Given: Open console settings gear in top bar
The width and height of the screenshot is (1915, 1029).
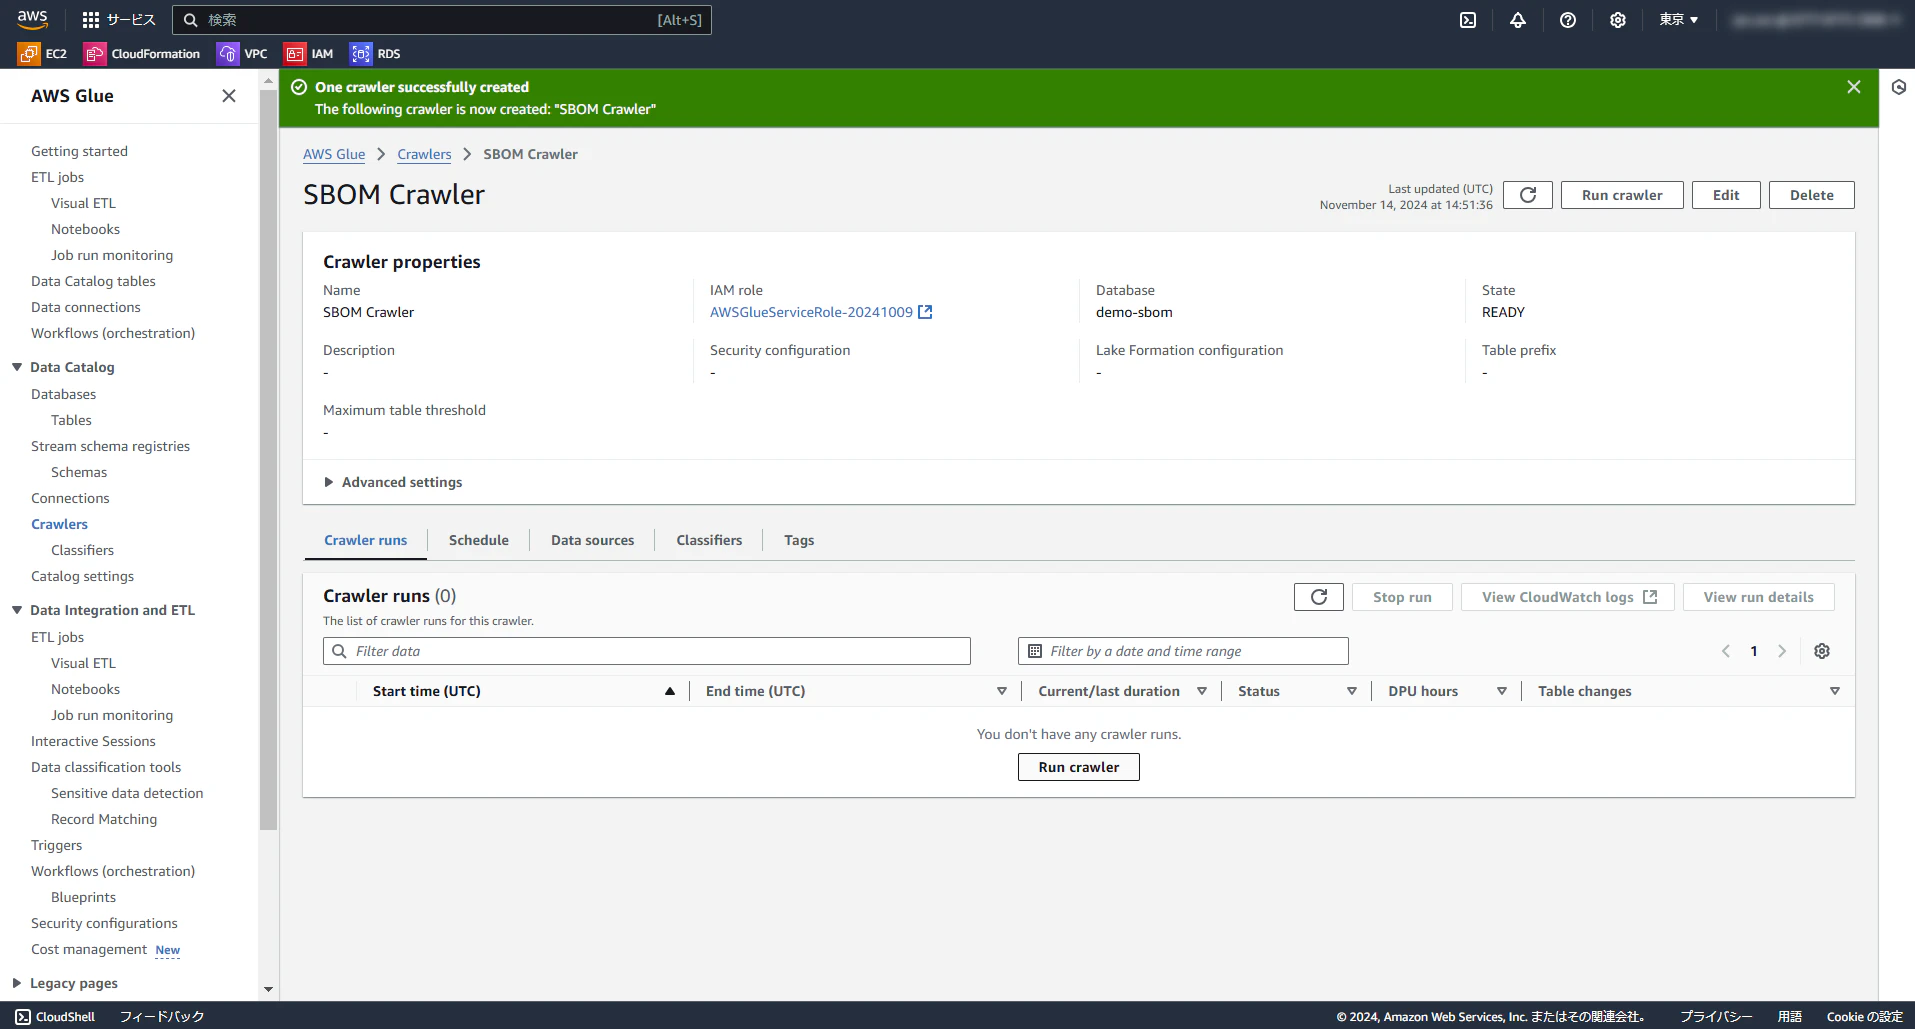Looking at the screenshot, I should point(1618,20).
